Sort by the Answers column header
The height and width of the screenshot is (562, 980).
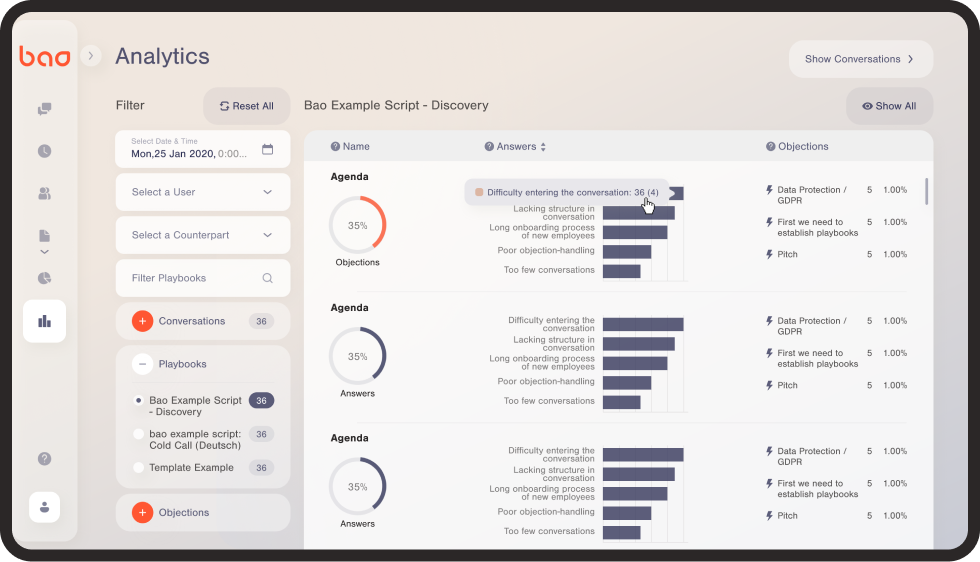tap(516, 146)
